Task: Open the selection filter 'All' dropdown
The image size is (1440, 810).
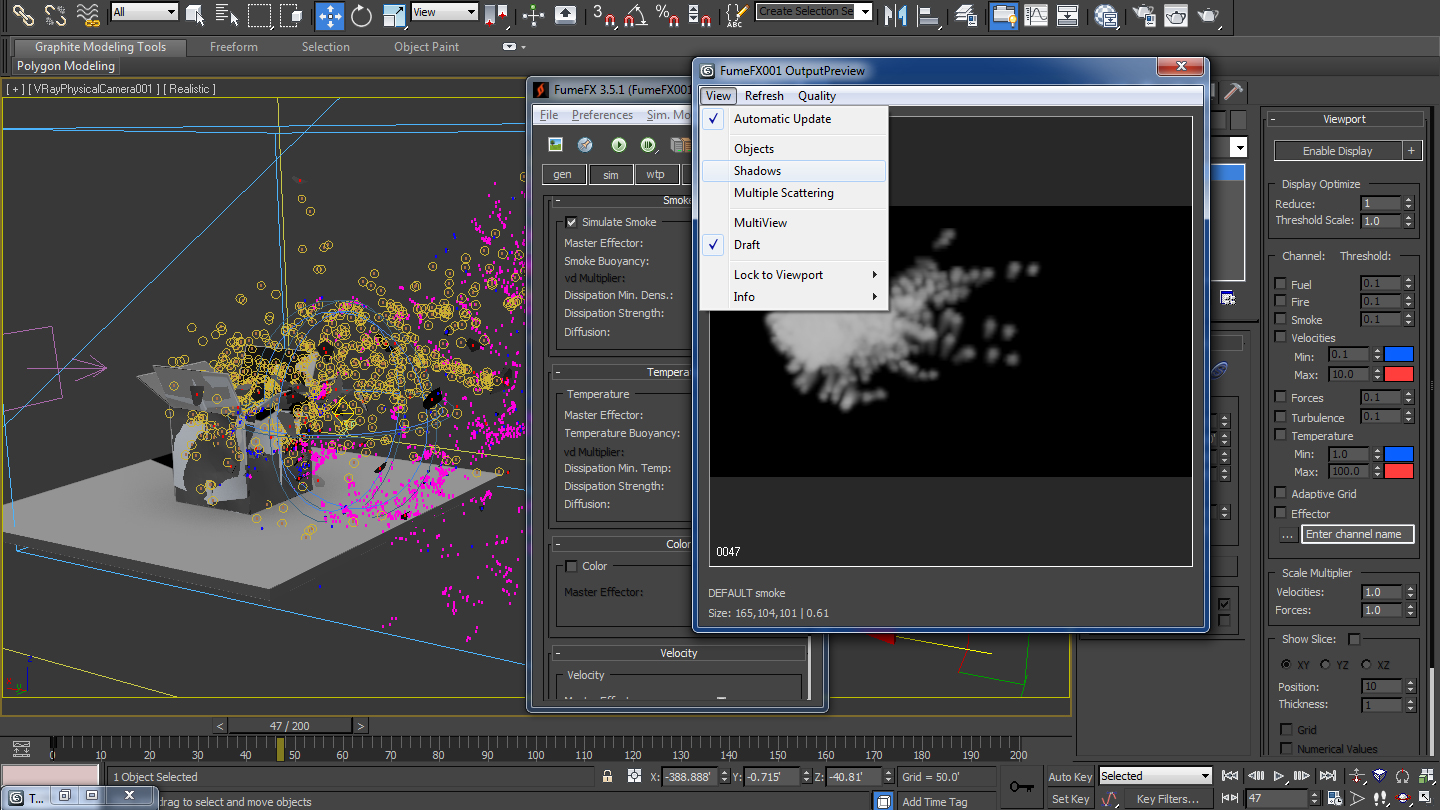Action: coord(145,12)
